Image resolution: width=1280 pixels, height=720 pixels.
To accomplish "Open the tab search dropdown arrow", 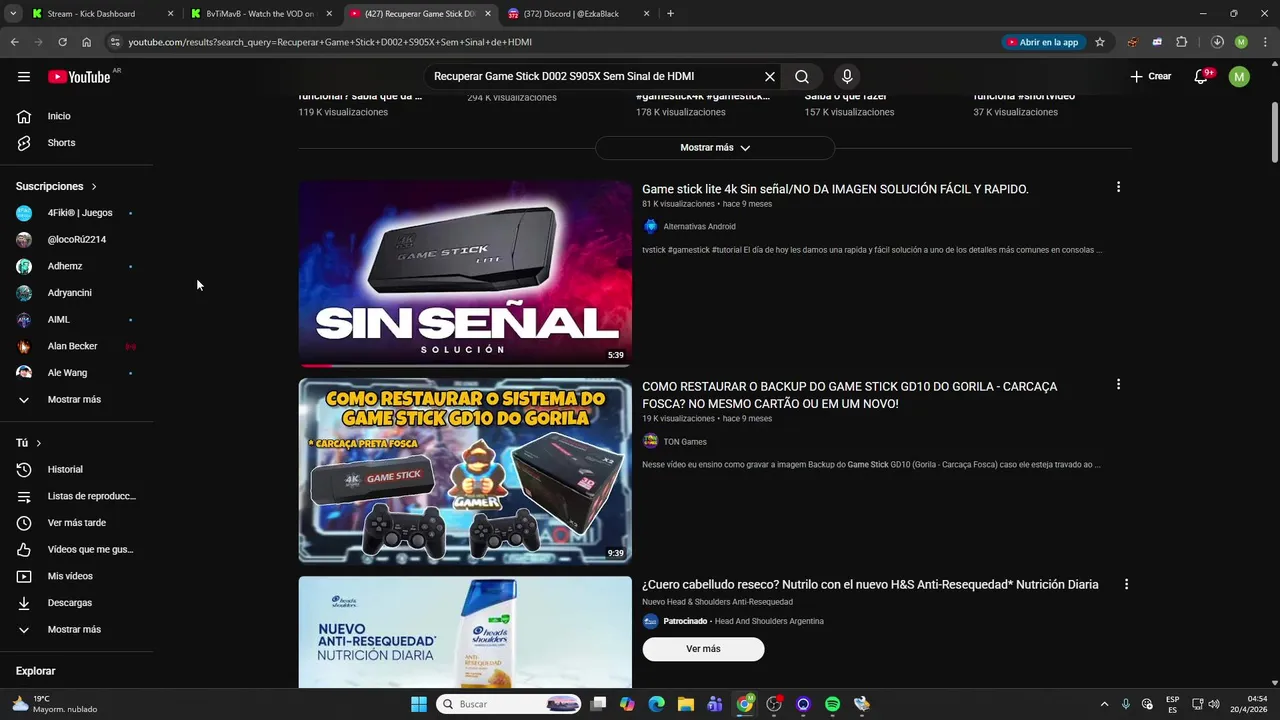I will (x=13, y=14).
